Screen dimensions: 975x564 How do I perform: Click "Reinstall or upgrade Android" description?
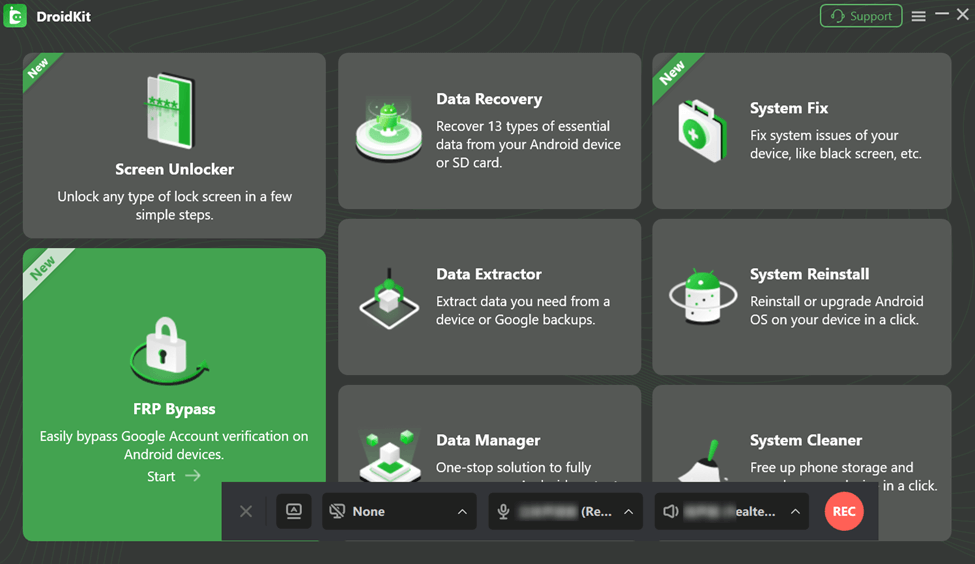[836, 302]
